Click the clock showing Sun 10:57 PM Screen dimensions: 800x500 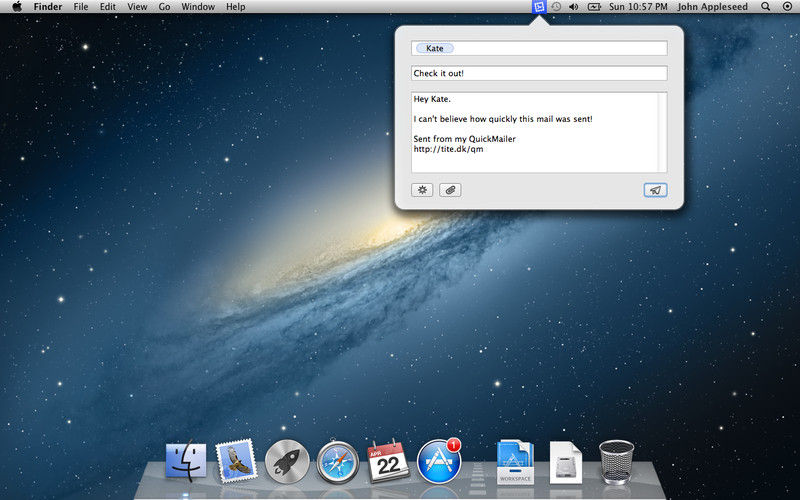tap(638, 7)
